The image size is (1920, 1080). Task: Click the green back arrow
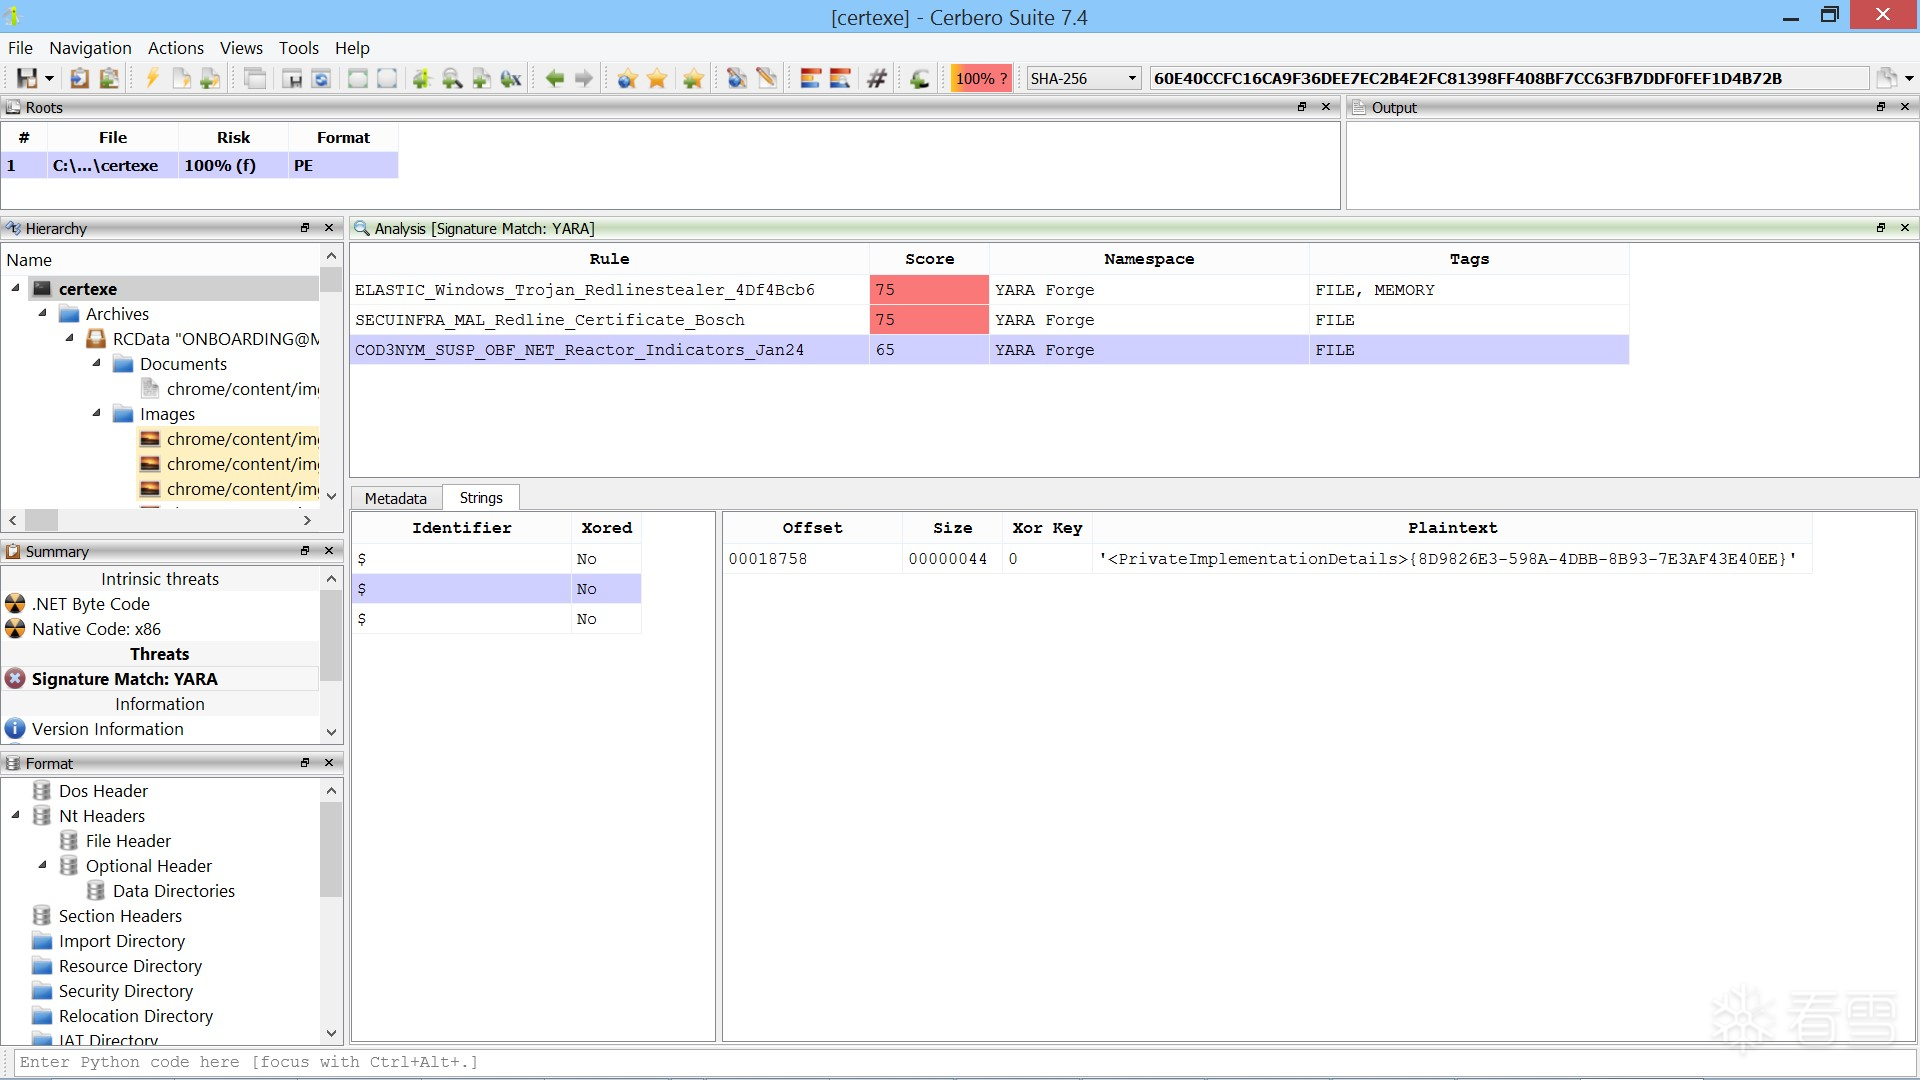[x=555, y=78]
